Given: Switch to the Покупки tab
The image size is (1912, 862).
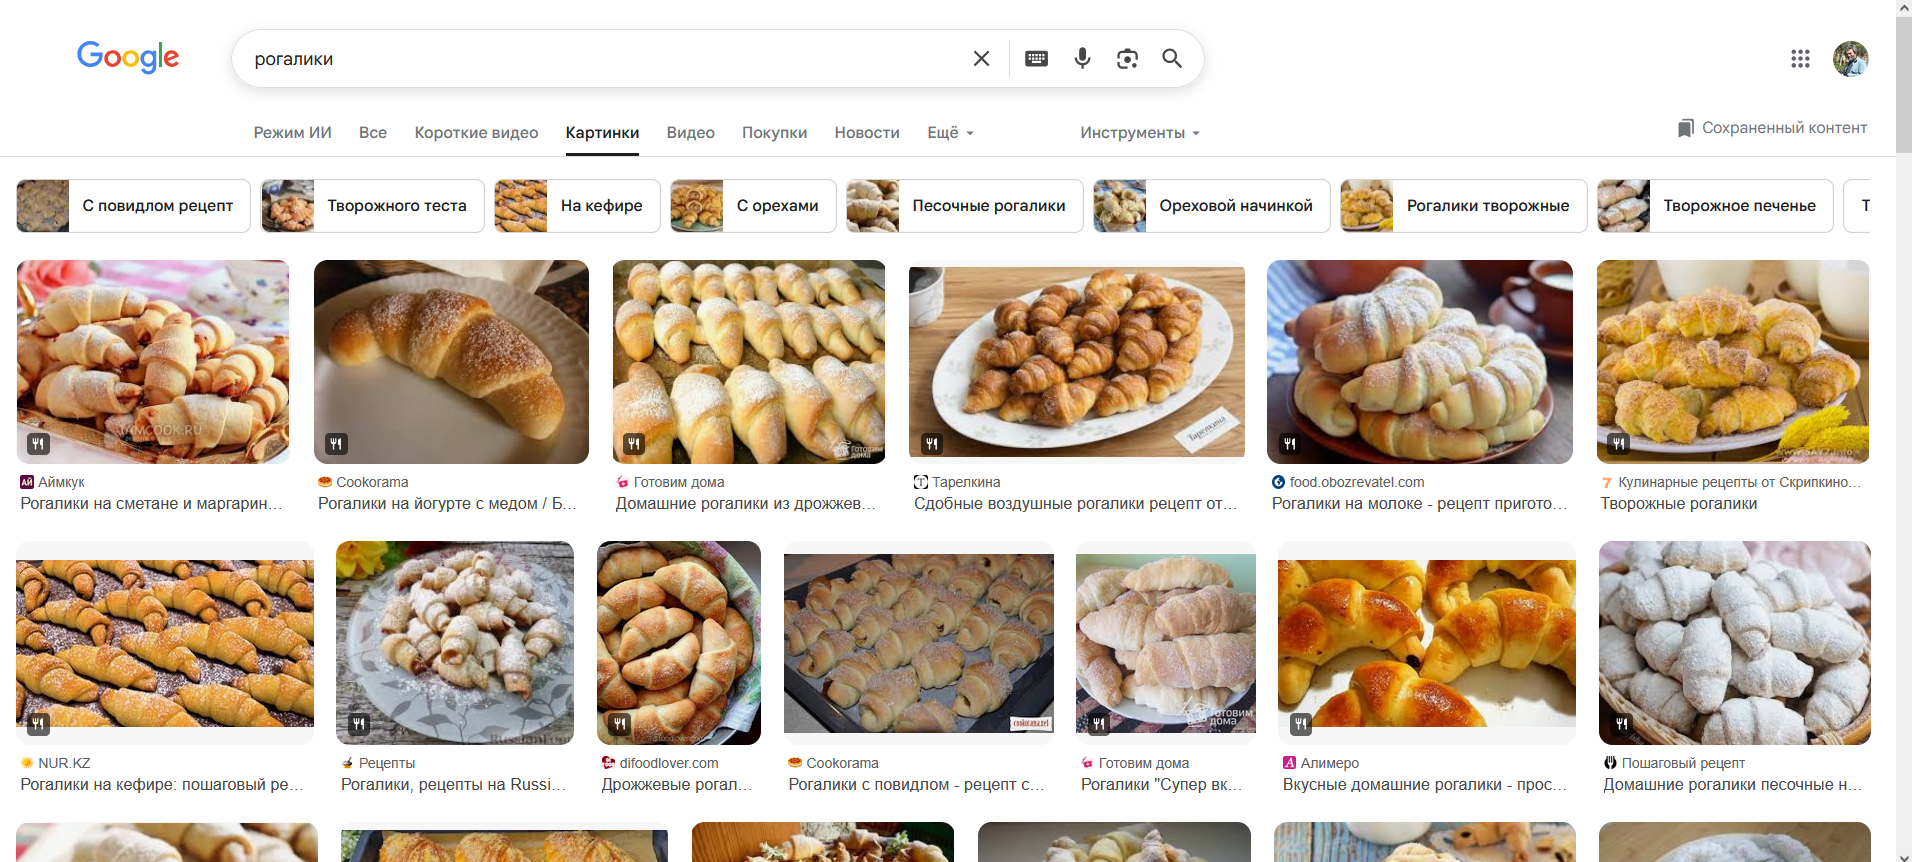Looking at the screenshot, I should point(774,133).
